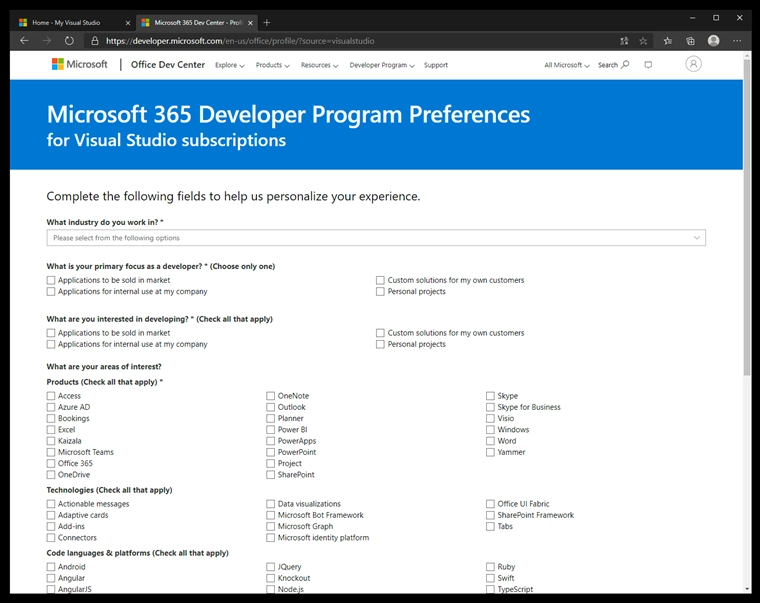The image size is (760, 603).
Task: Tick the Android language checkbox
Action: pyautogui.click(x=51, y=567)
